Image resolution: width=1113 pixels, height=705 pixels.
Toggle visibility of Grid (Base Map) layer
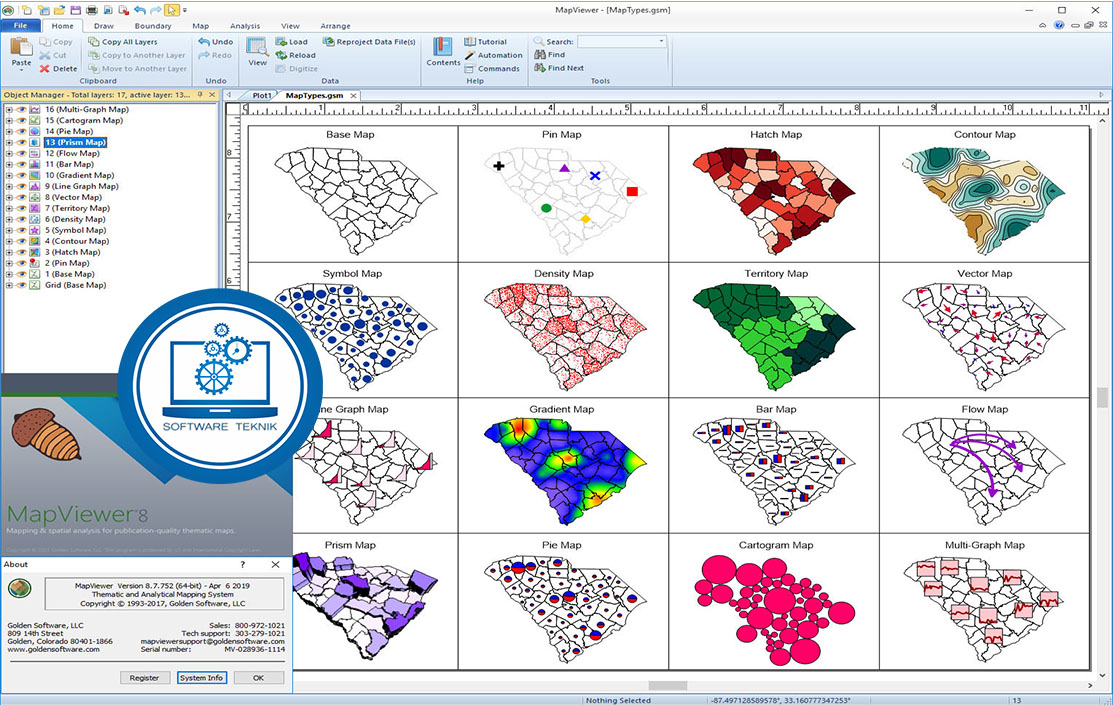21,285
